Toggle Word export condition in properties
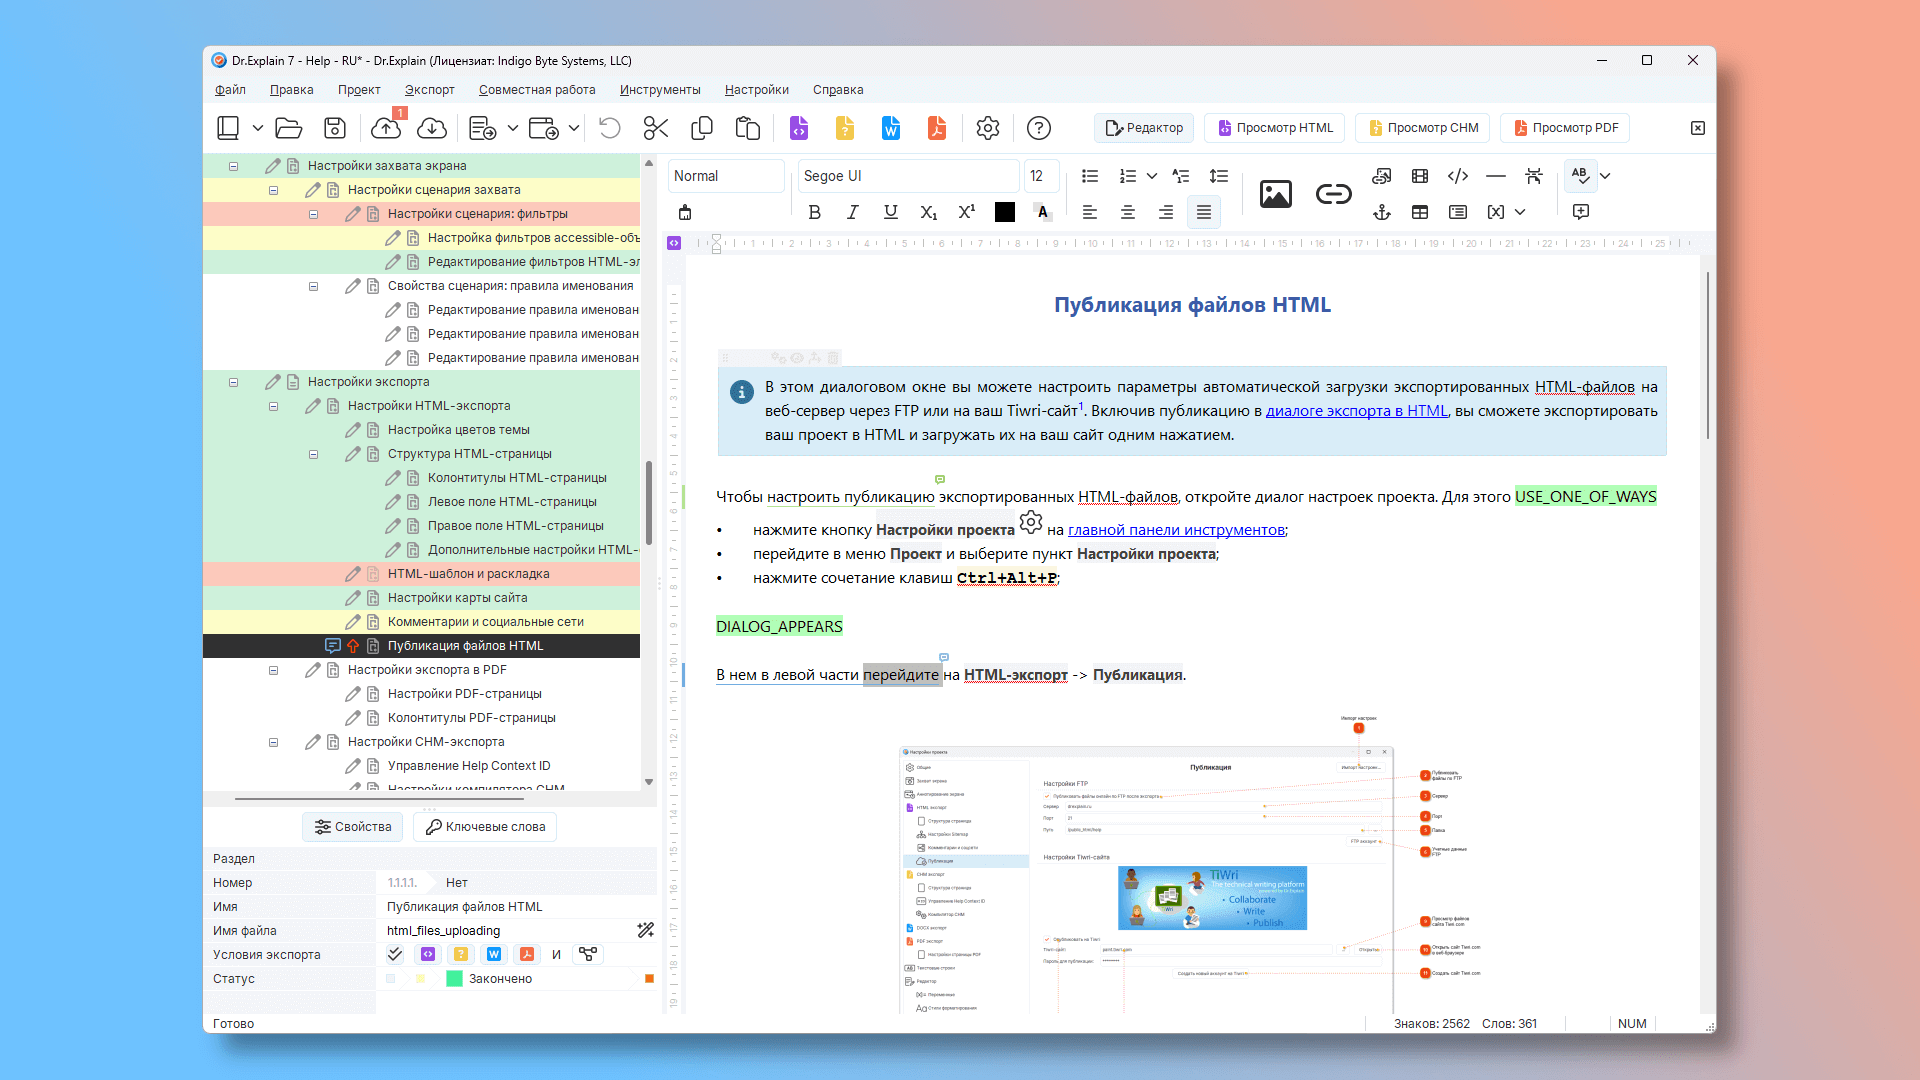The image size is (1920, 1080). pyautogui.click(x=493, y=954)
